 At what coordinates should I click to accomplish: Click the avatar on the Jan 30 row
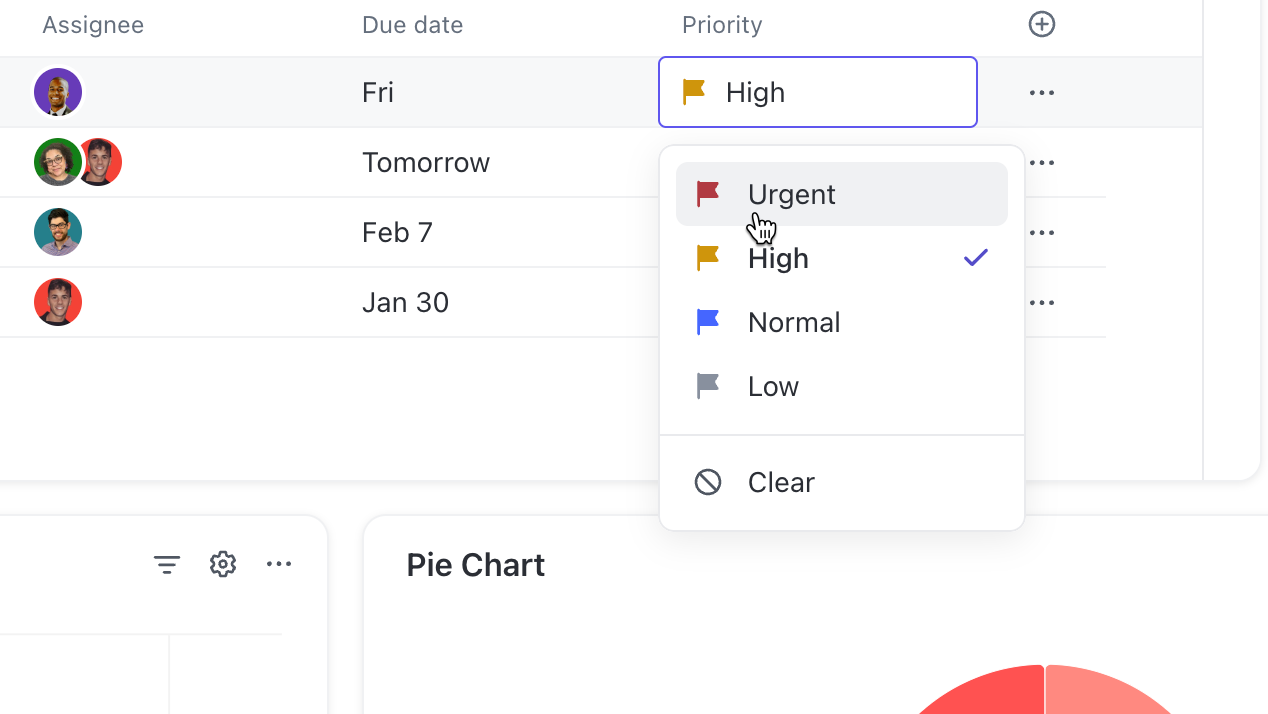pos(57,301)
